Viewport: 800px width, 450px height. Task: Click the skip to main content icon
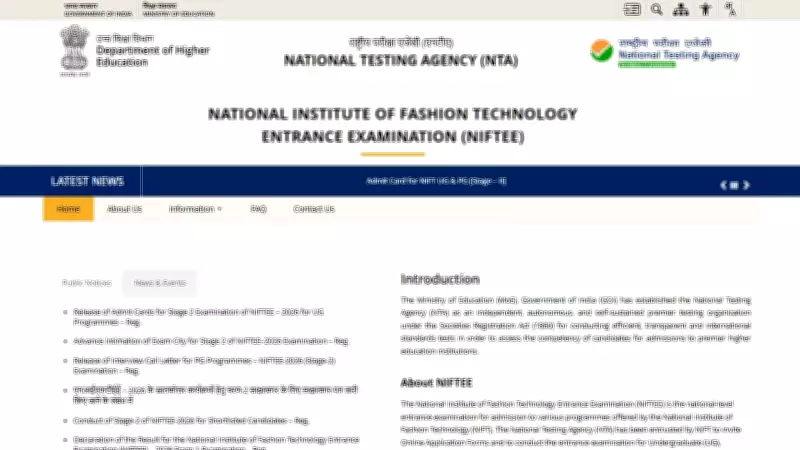632,9
